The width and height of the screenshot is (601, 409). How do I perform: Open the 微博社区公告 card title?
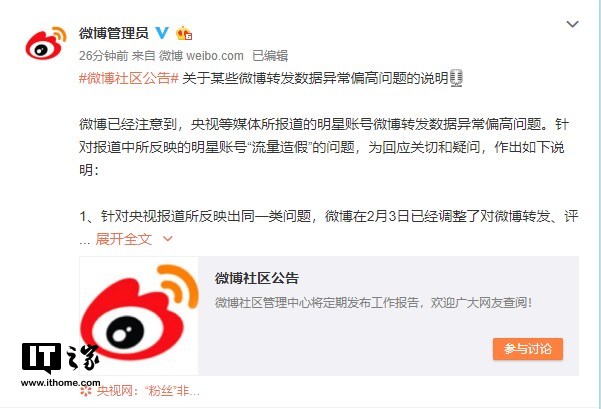pyautogui.click(x=257, y=278)
